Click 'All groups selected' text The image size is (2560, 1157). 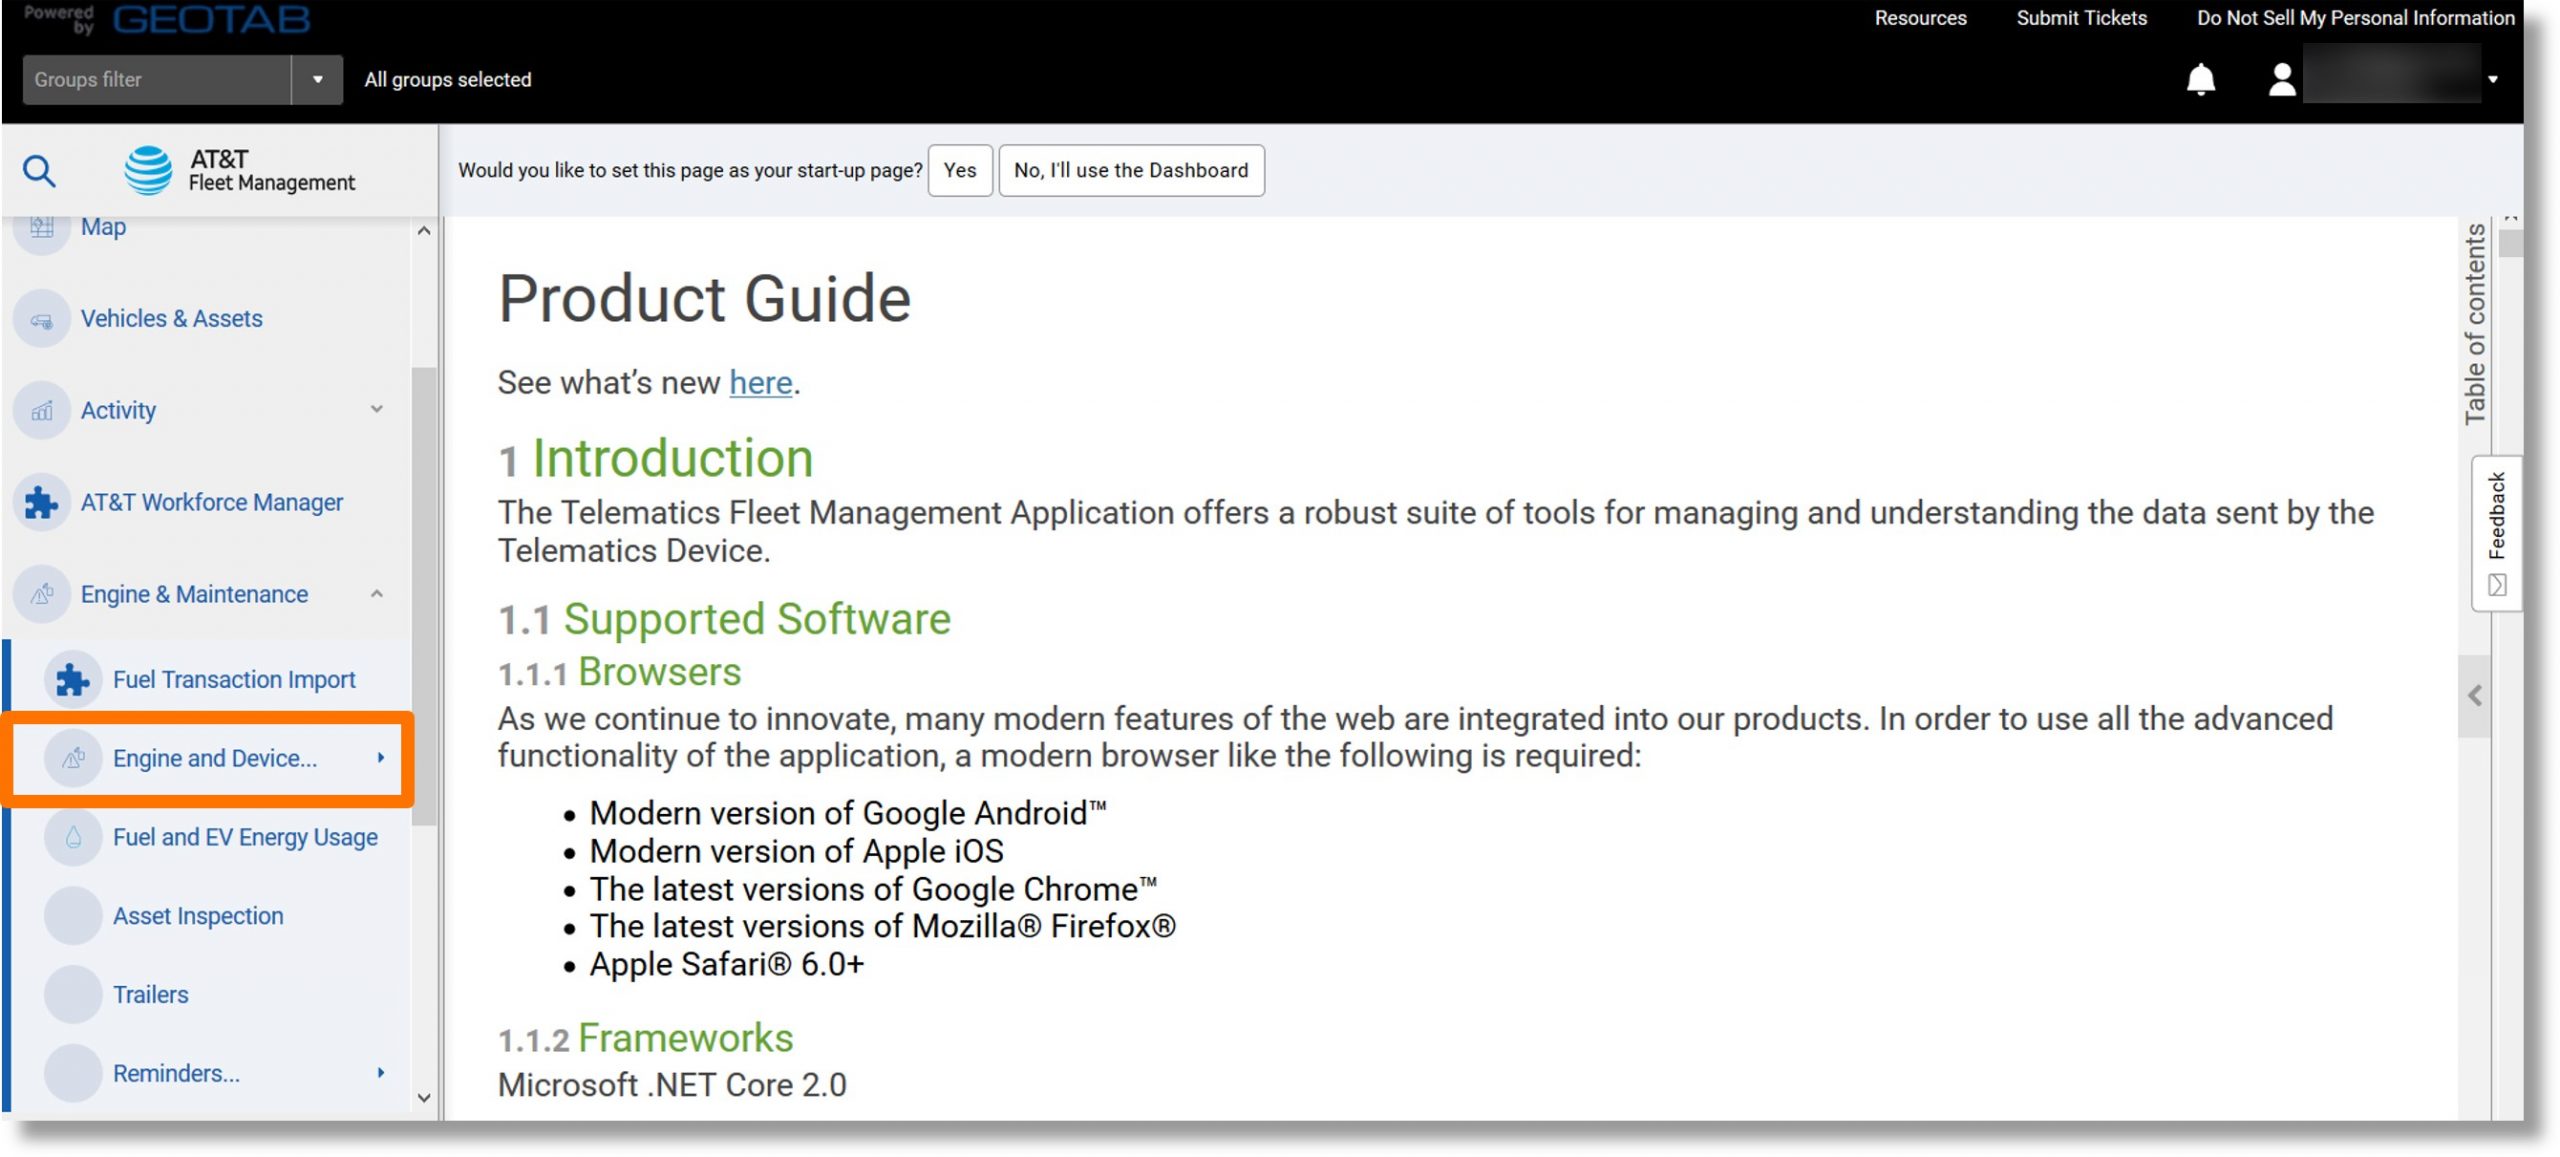click(x=447, y=80)
